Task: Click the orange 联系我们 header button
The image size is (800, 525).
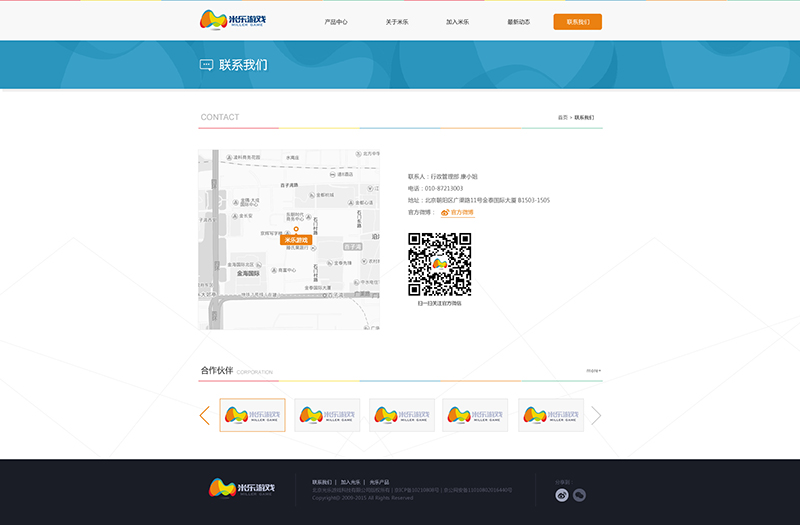Action: 578,22
